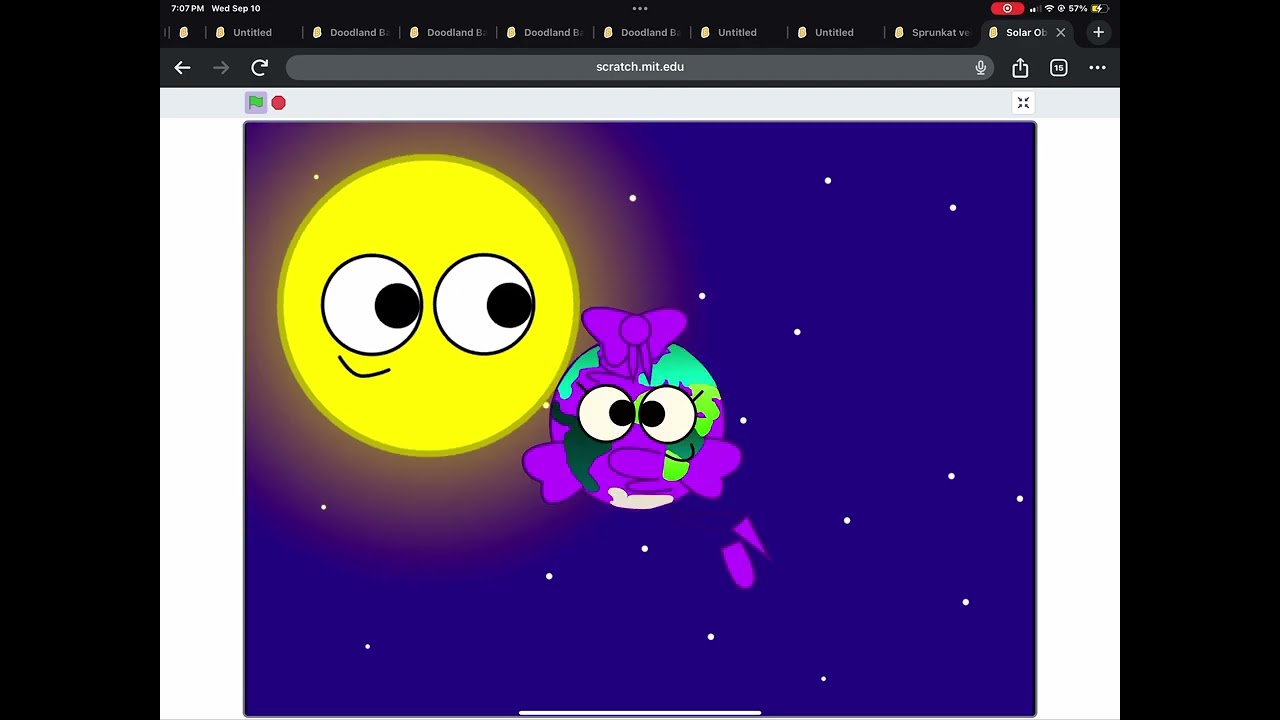Click the yellow sun character sprite
The height and width of the screenshot is (720, 1280).
(x=428, y=305)
